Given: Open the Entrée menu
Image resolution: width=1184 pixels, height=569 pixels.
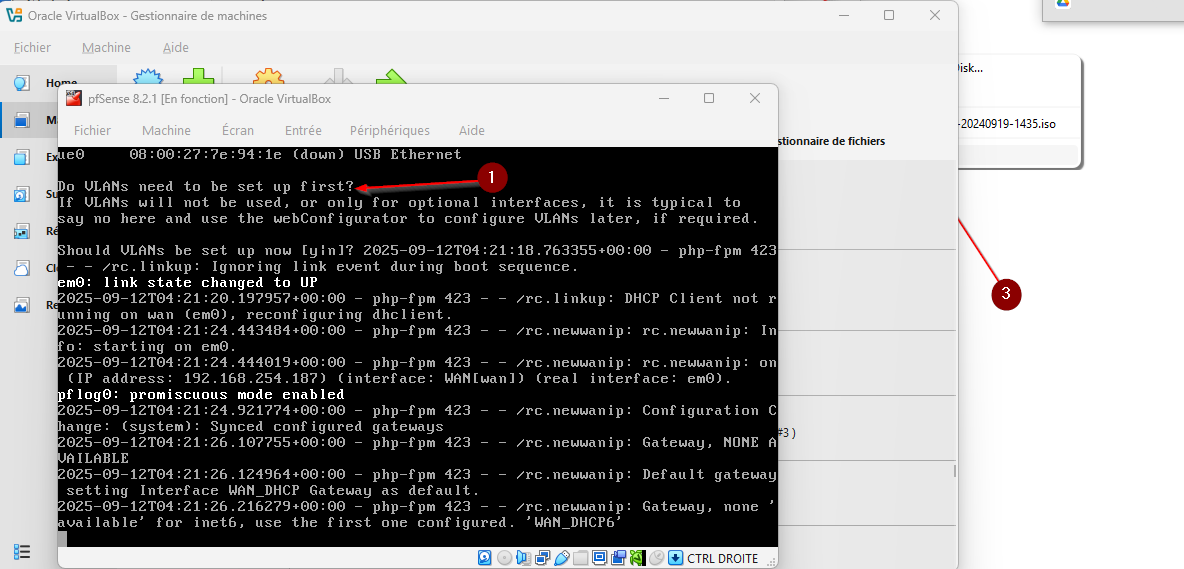Looking at the screenshot, I should tap(303, 130).
